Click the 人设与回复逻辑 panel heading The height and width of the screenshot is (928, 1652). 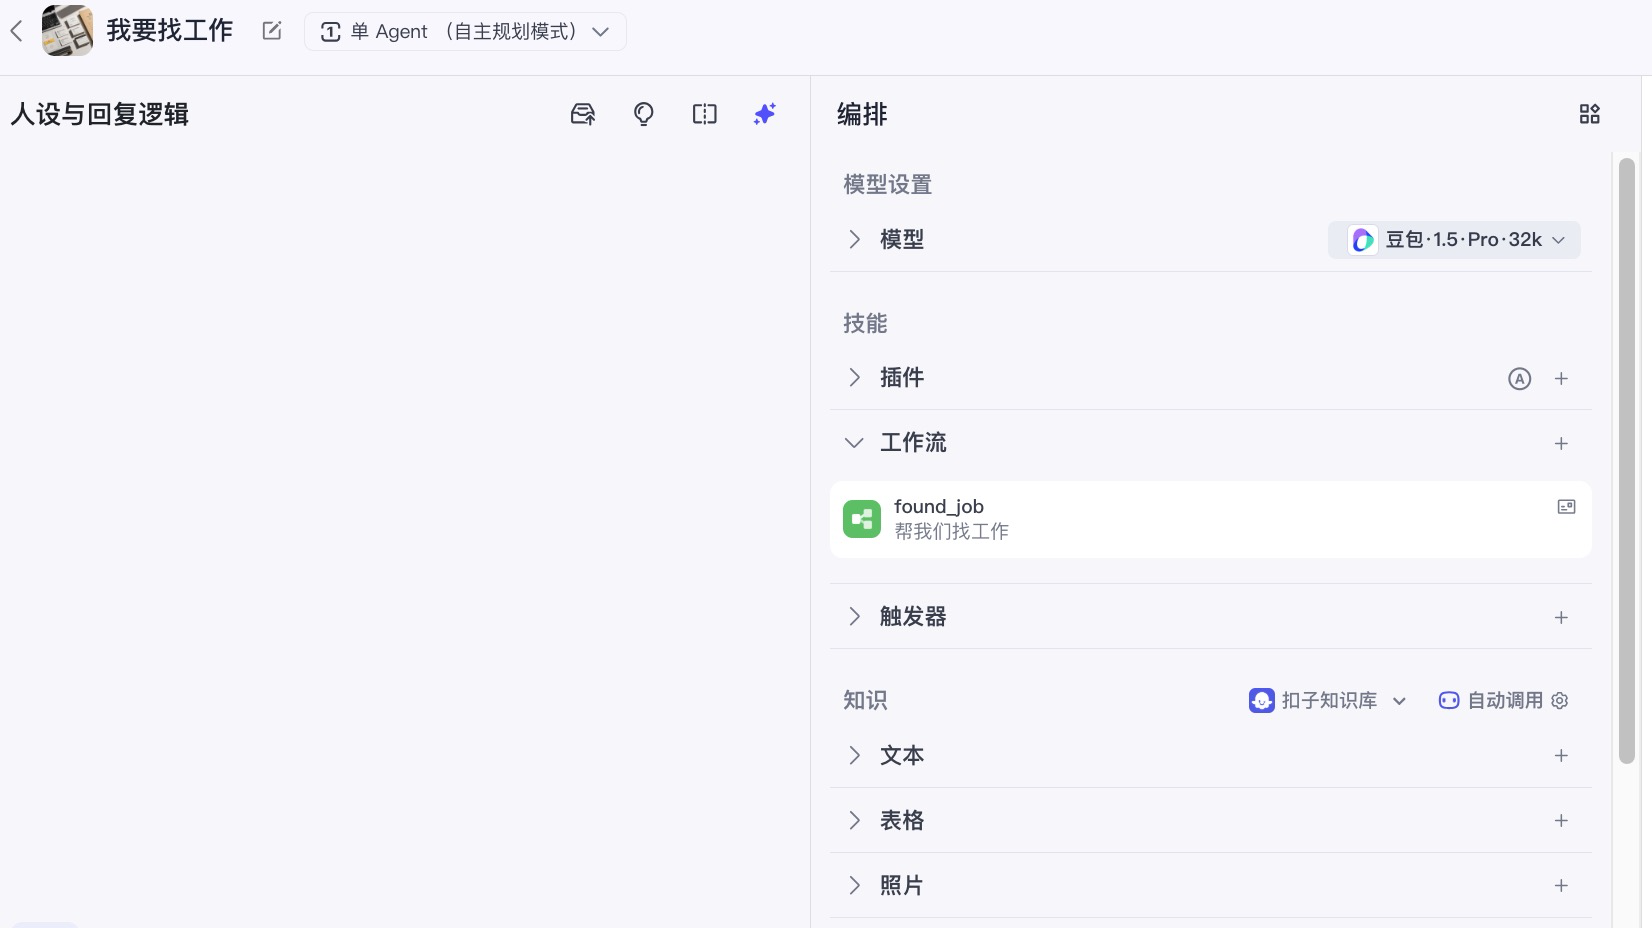(x=100, y=114)
